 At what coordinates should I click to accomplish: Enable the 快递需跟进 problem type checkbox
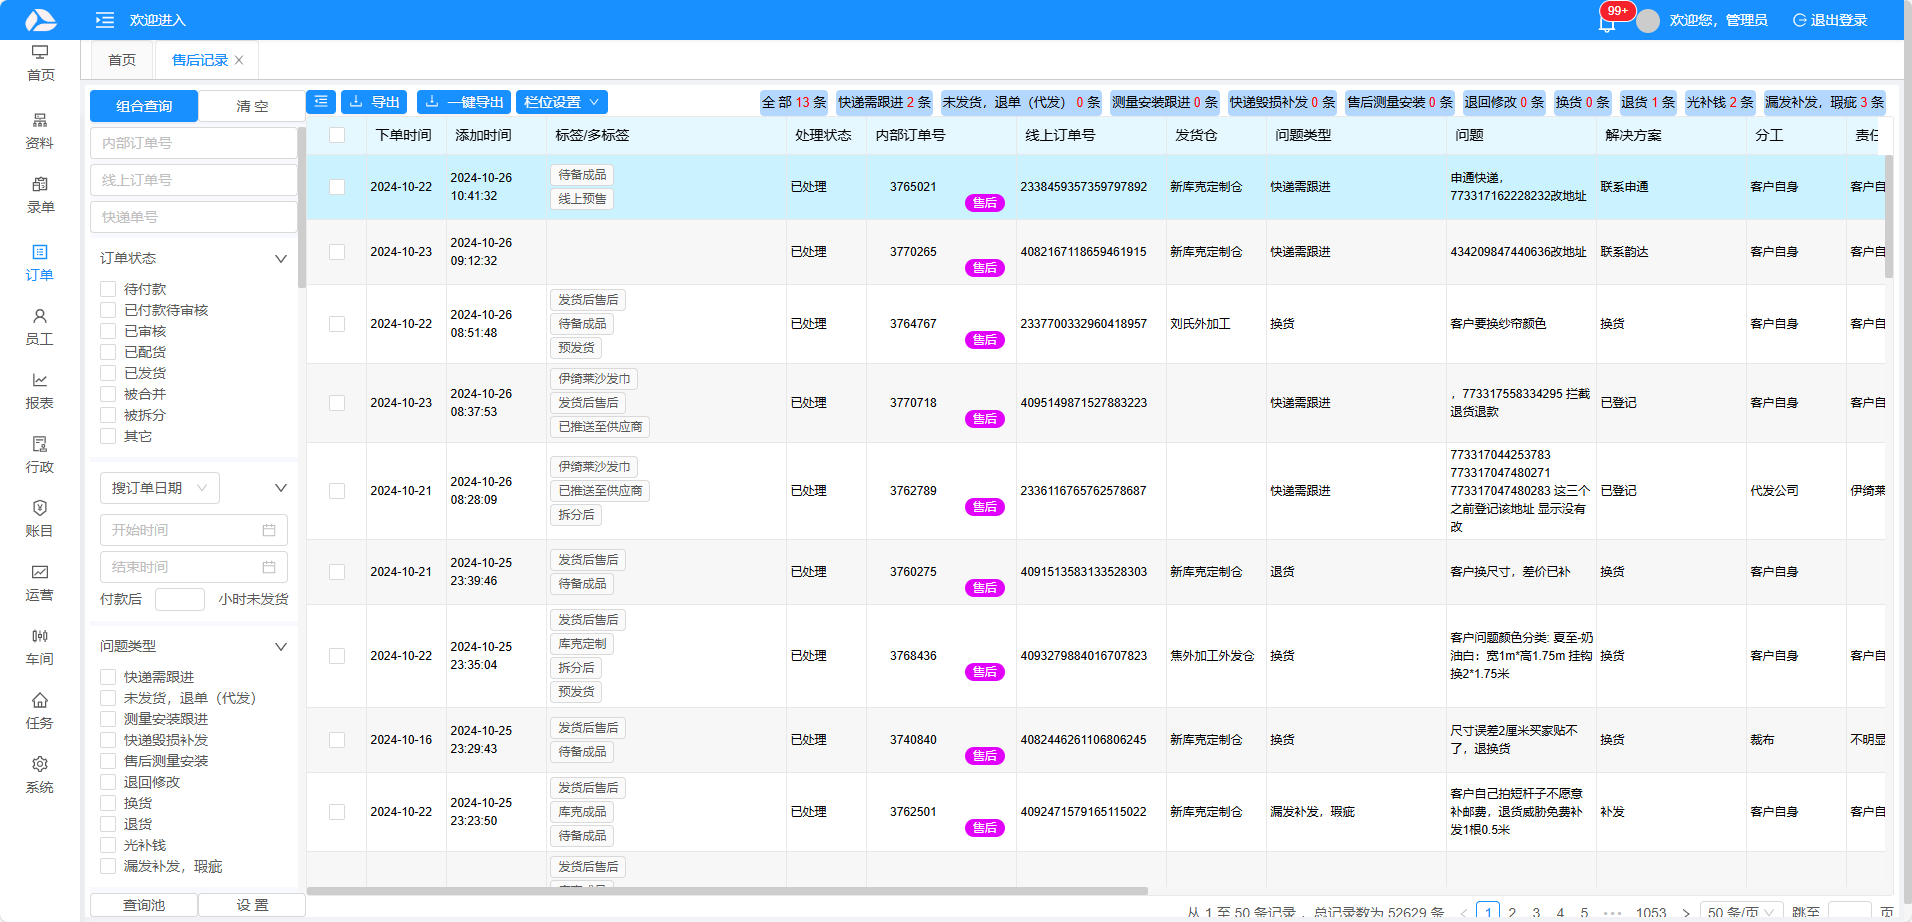(108, 677)
